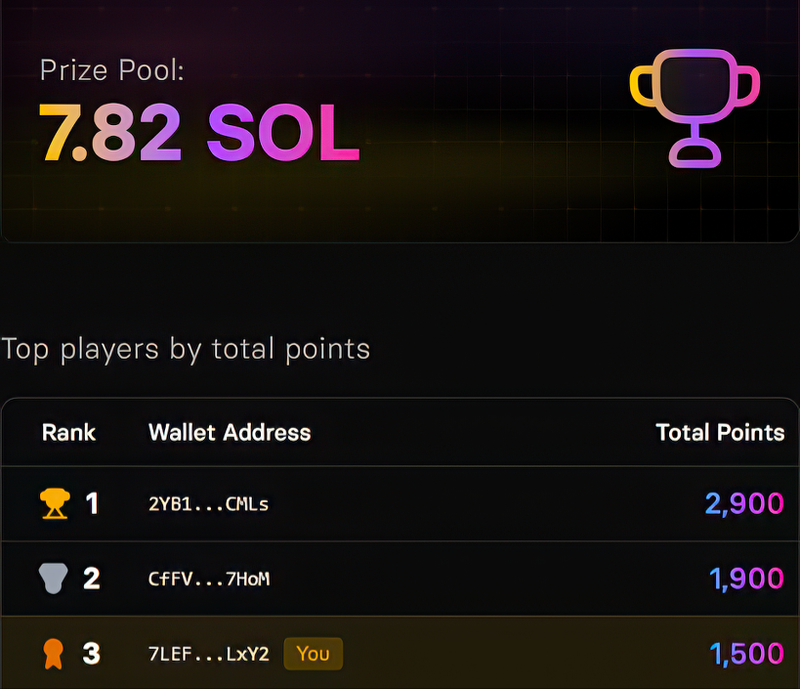Click "Top players by total points" heading
The width and height of the screenshot is (800, 689).
coord(186,349)
